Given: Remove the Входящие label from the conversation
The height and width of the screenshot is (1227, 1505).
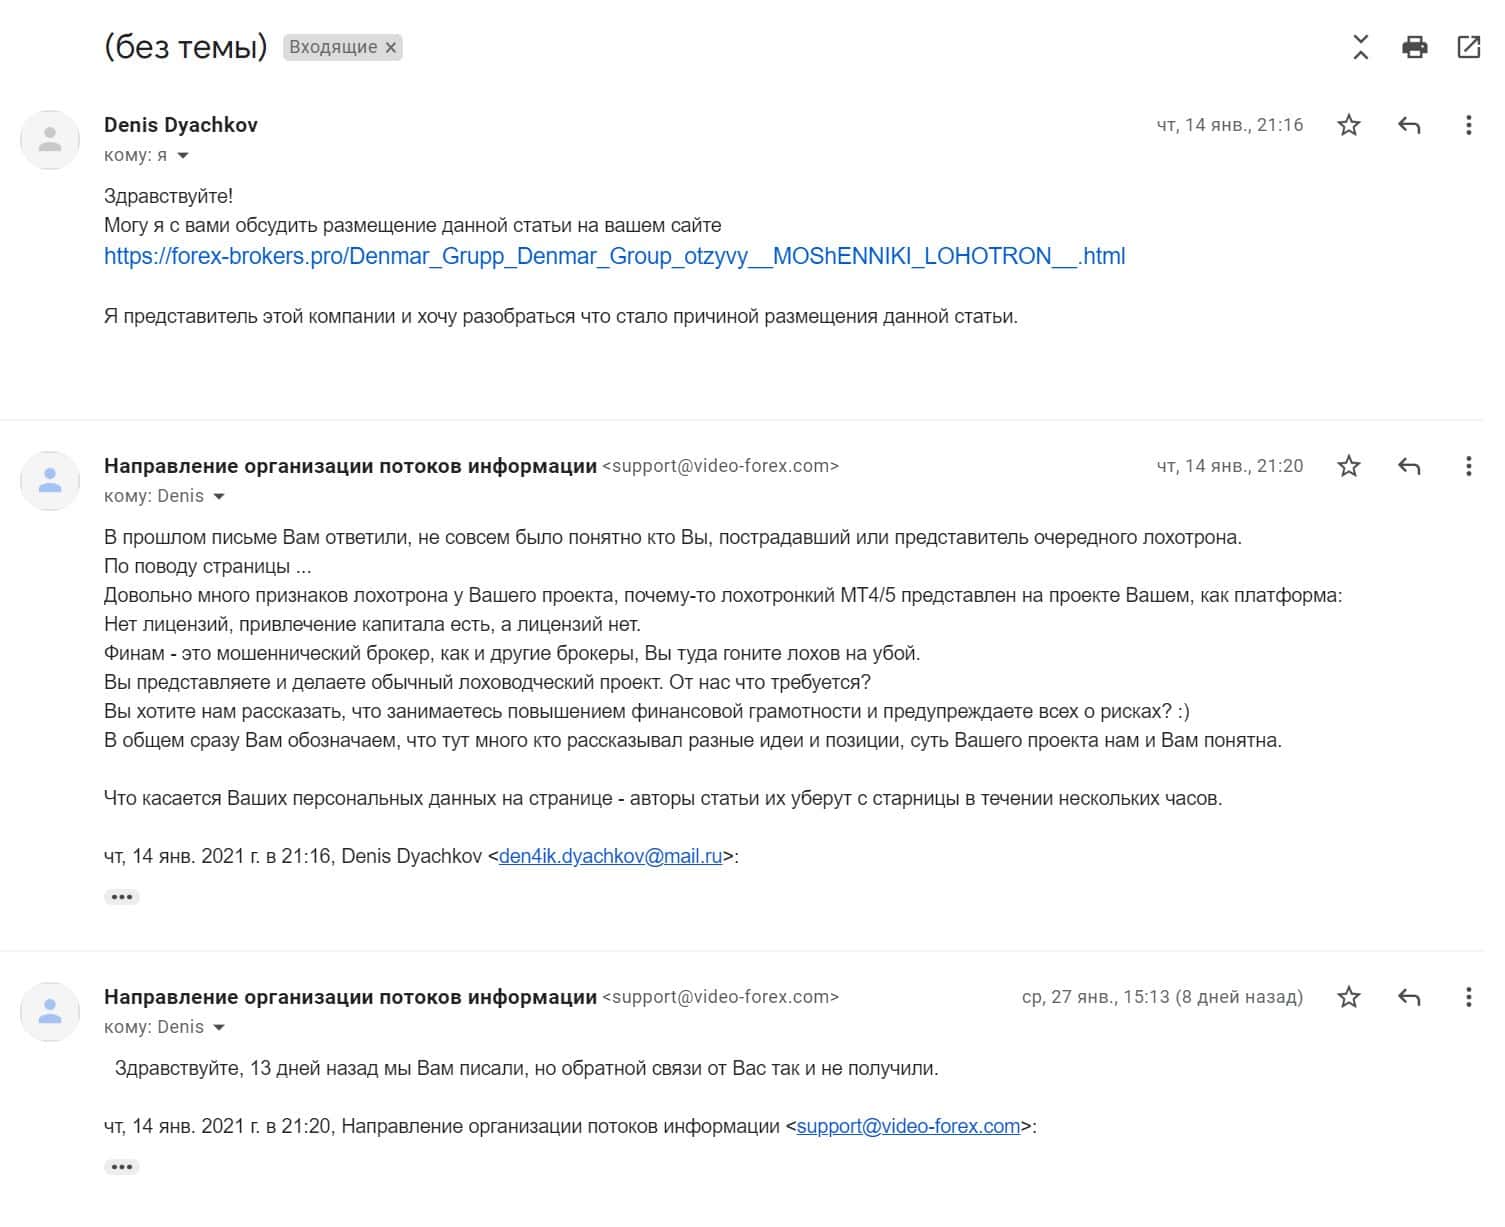Looking at the screenshot, I should 391,47.
